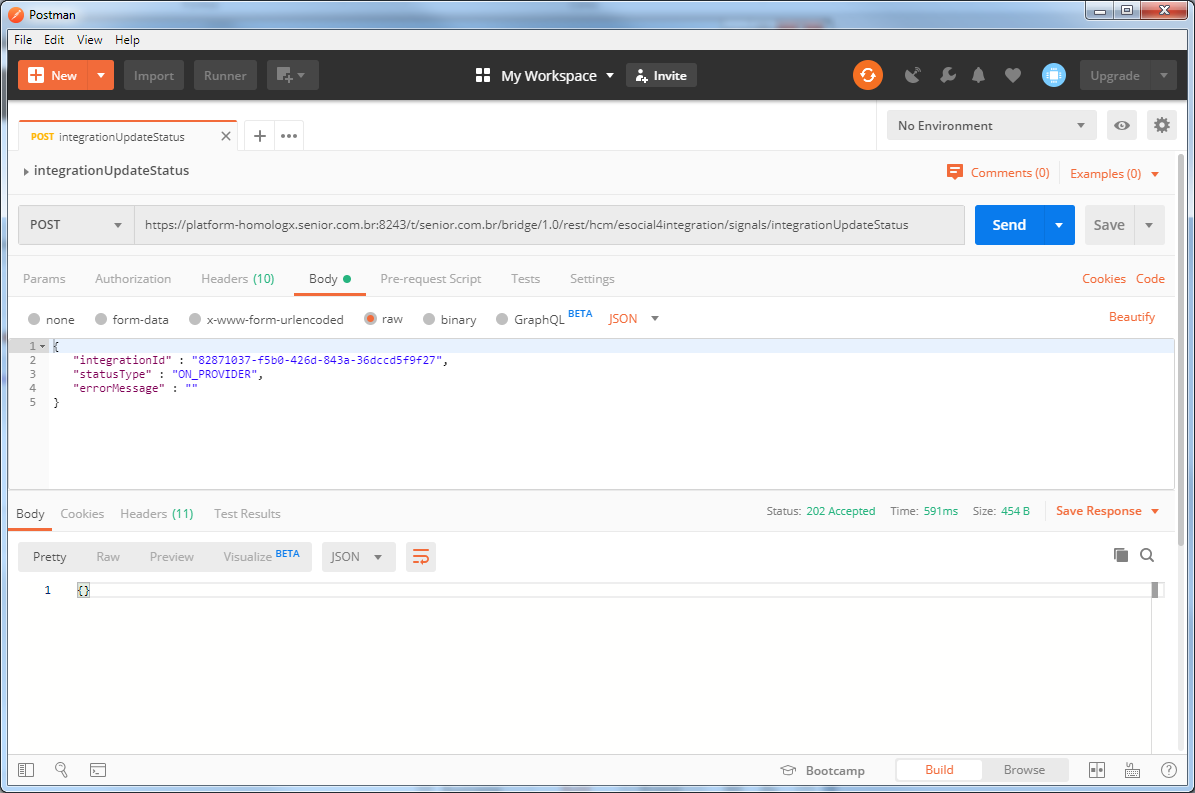Open Find and Replace in status bar

[x=62, y=770]
